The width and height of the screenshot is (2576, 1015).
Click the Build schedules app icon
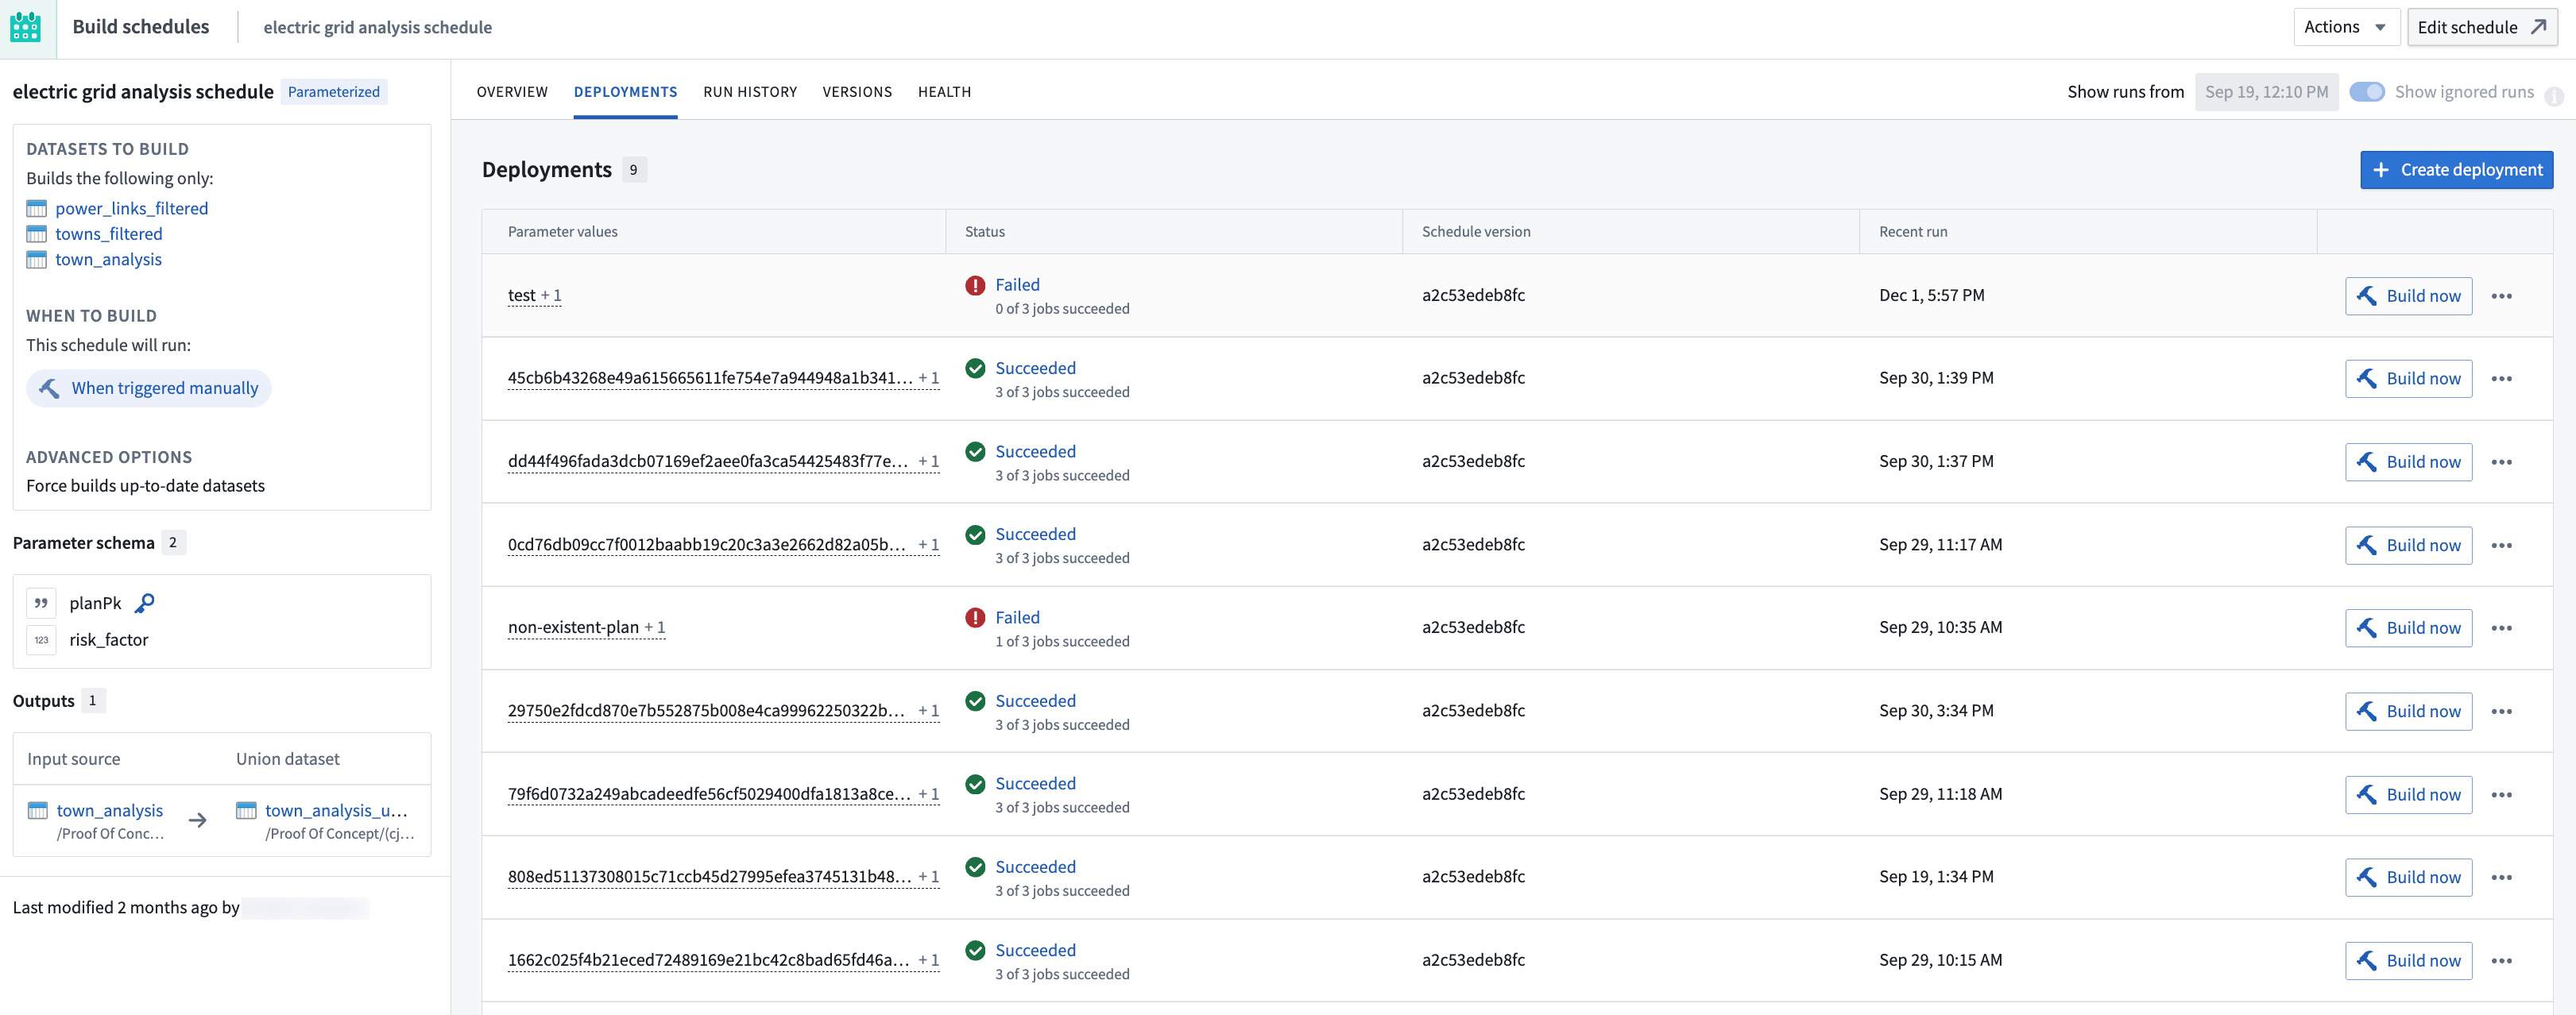point(26,27)
